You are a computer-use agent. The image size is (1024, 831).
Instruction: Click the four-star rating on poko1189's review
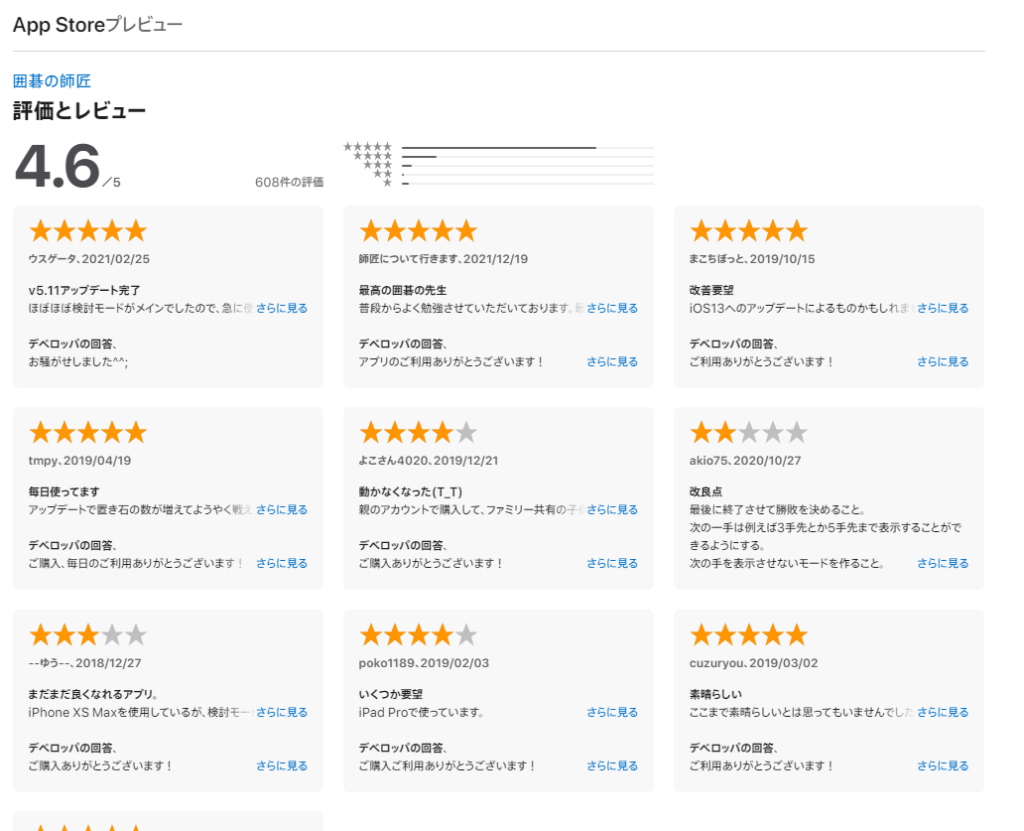tap(418, 633)
